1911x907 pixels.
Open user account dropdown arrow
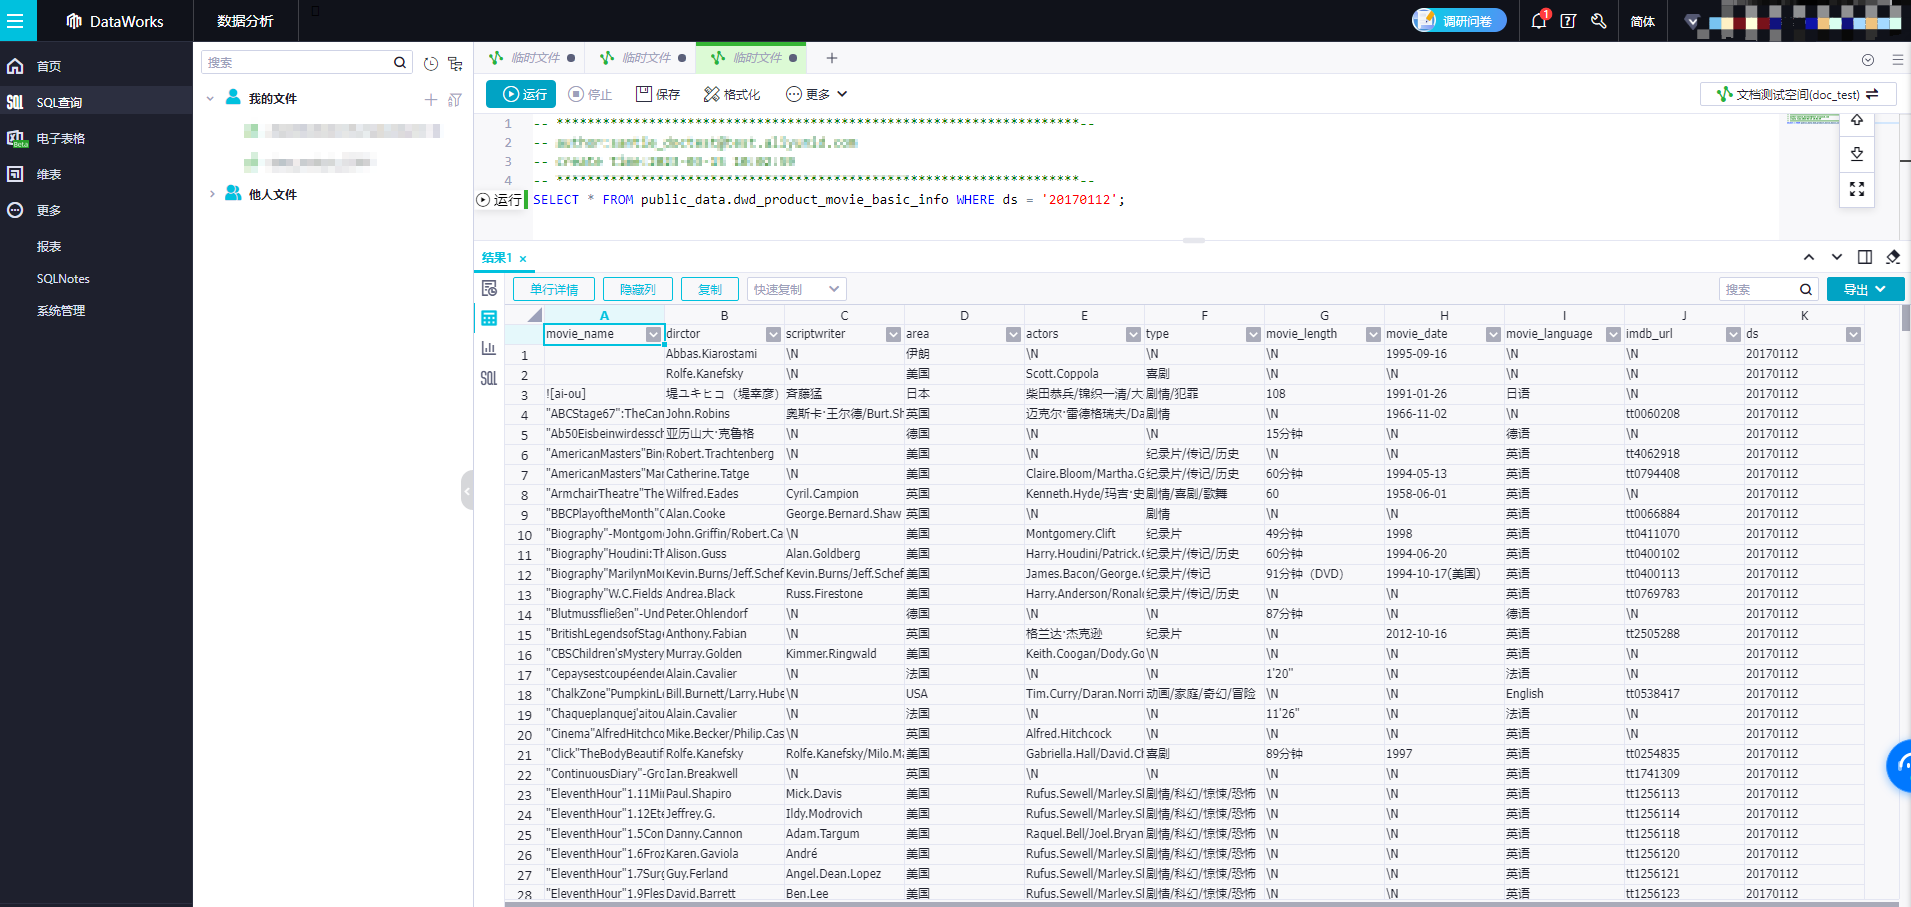coord(1691,21)
